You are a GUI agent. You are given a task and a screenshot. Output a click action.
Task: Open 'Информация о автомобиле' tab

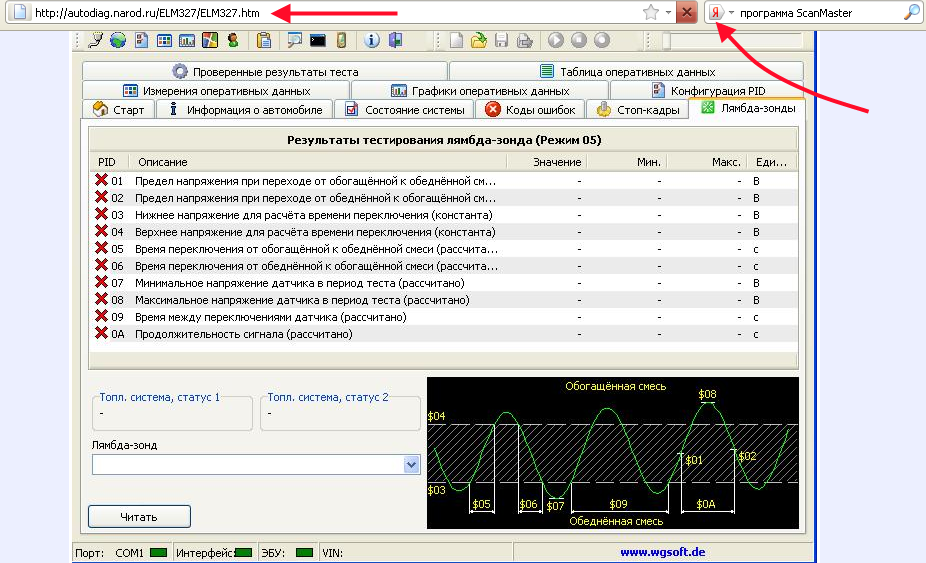click(245, 109)
